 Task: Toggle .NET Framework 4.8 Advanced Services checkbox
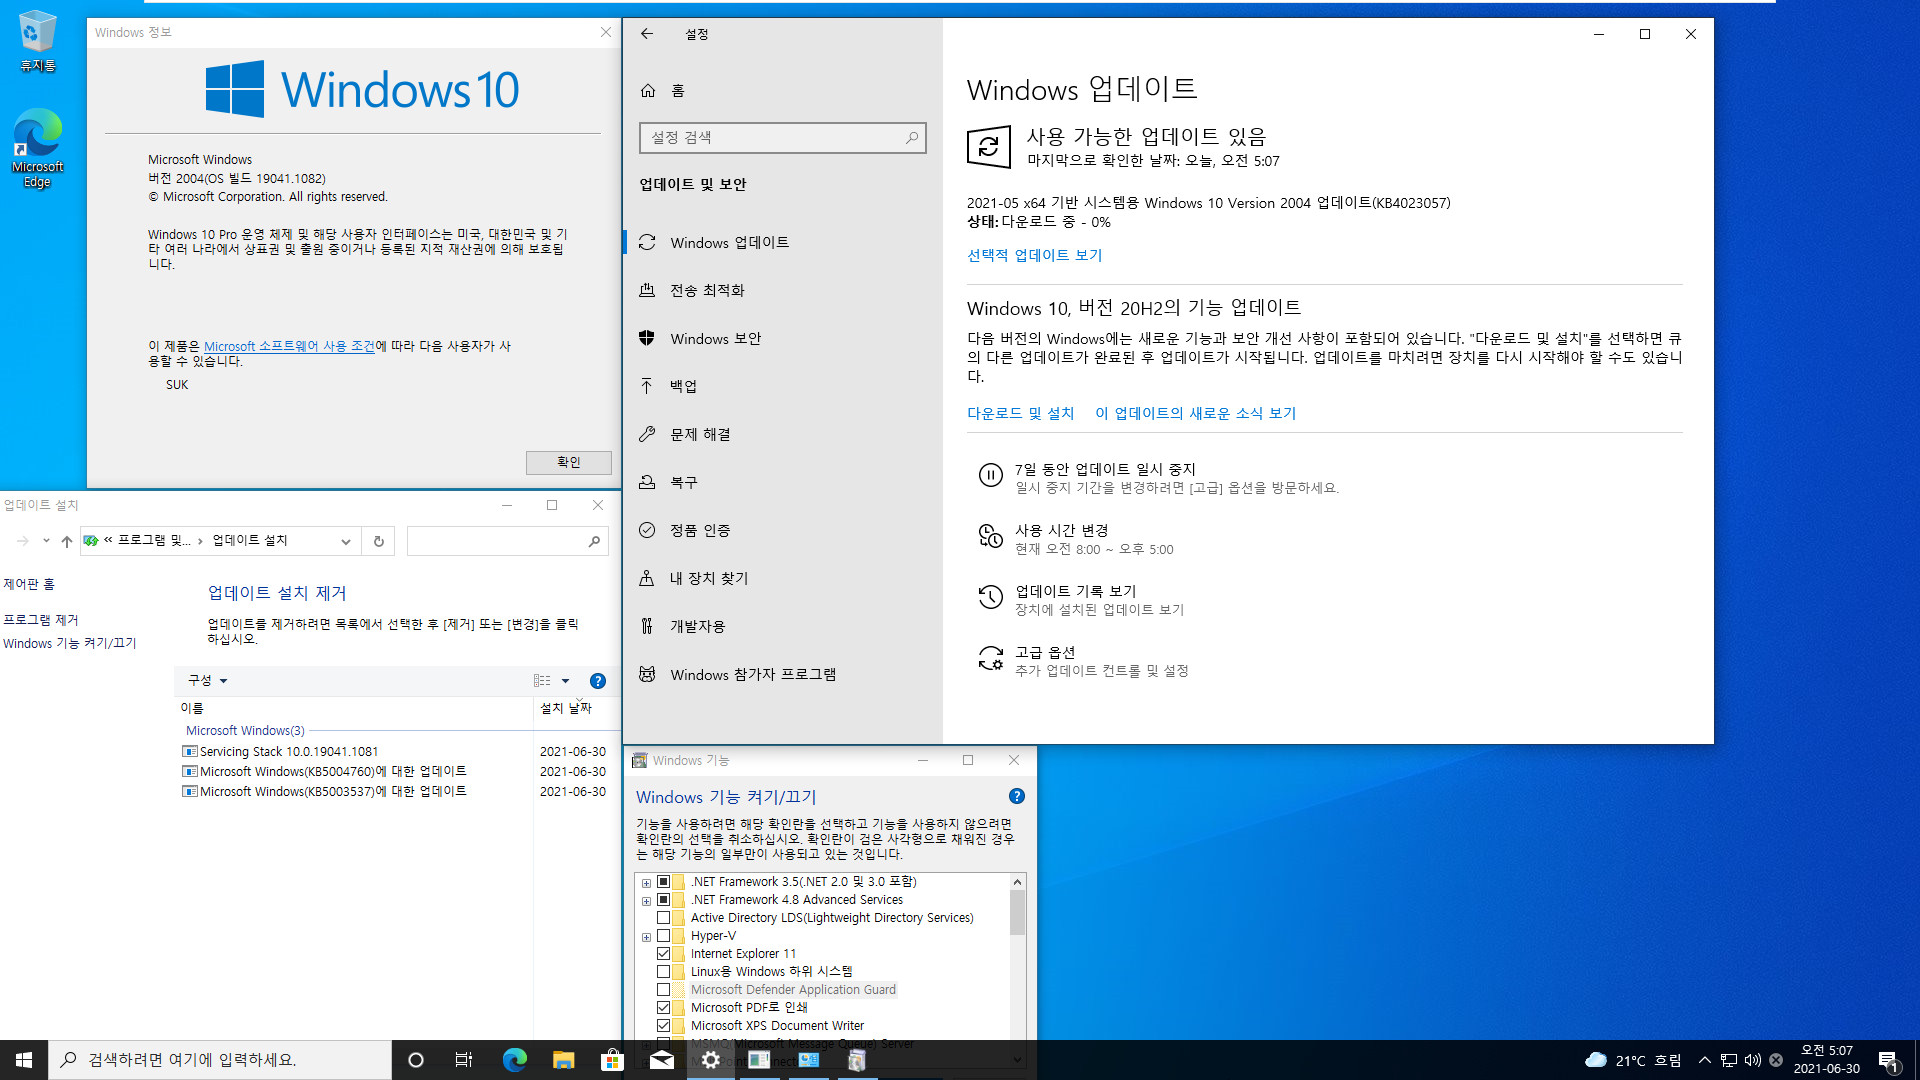663,900
